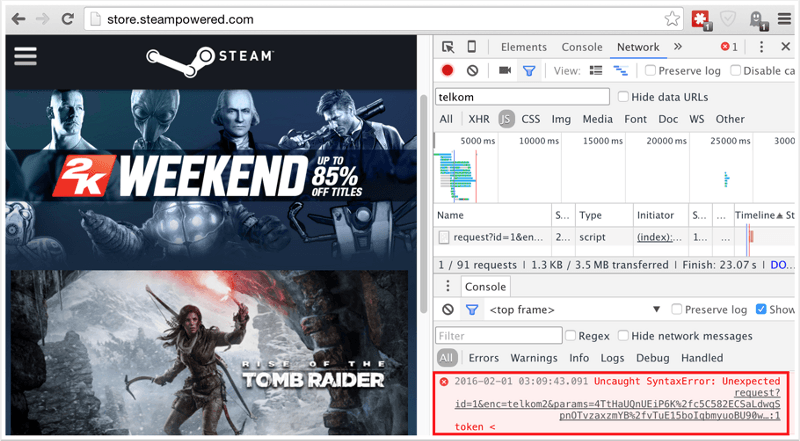Toggle Disable cache checkbox
Image resolution: width=800 pixels, height=441 pixels.
click(x=735, y=70)
